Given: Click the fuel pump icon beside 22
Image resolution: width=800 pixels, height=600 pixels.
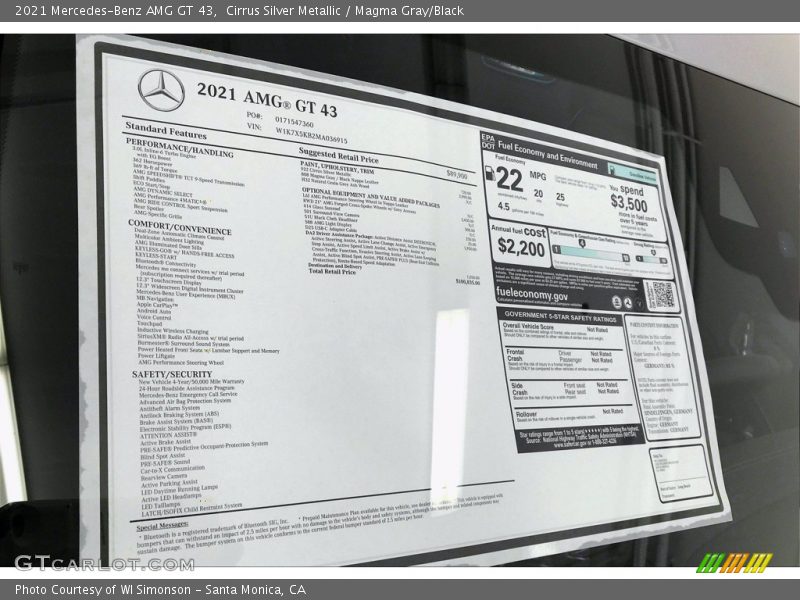Looking at the screenshot, I should 489,173.
